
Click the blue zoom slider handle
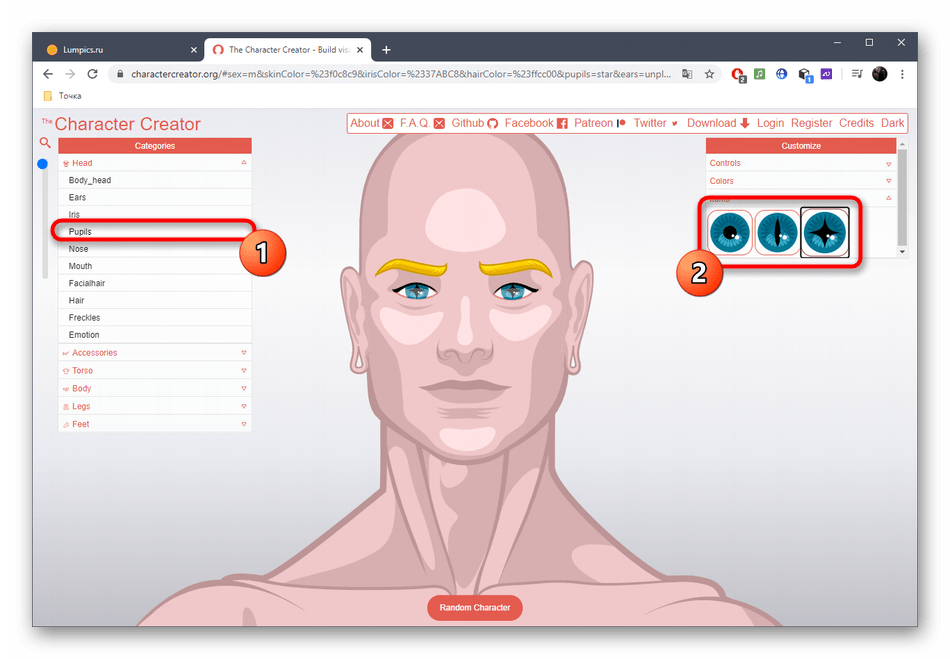[43, 164]
